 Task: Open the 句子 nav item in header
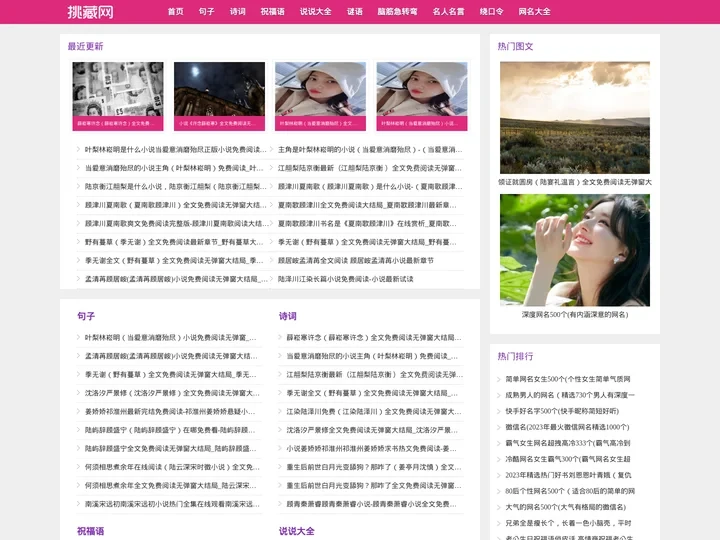click(207, 11)
